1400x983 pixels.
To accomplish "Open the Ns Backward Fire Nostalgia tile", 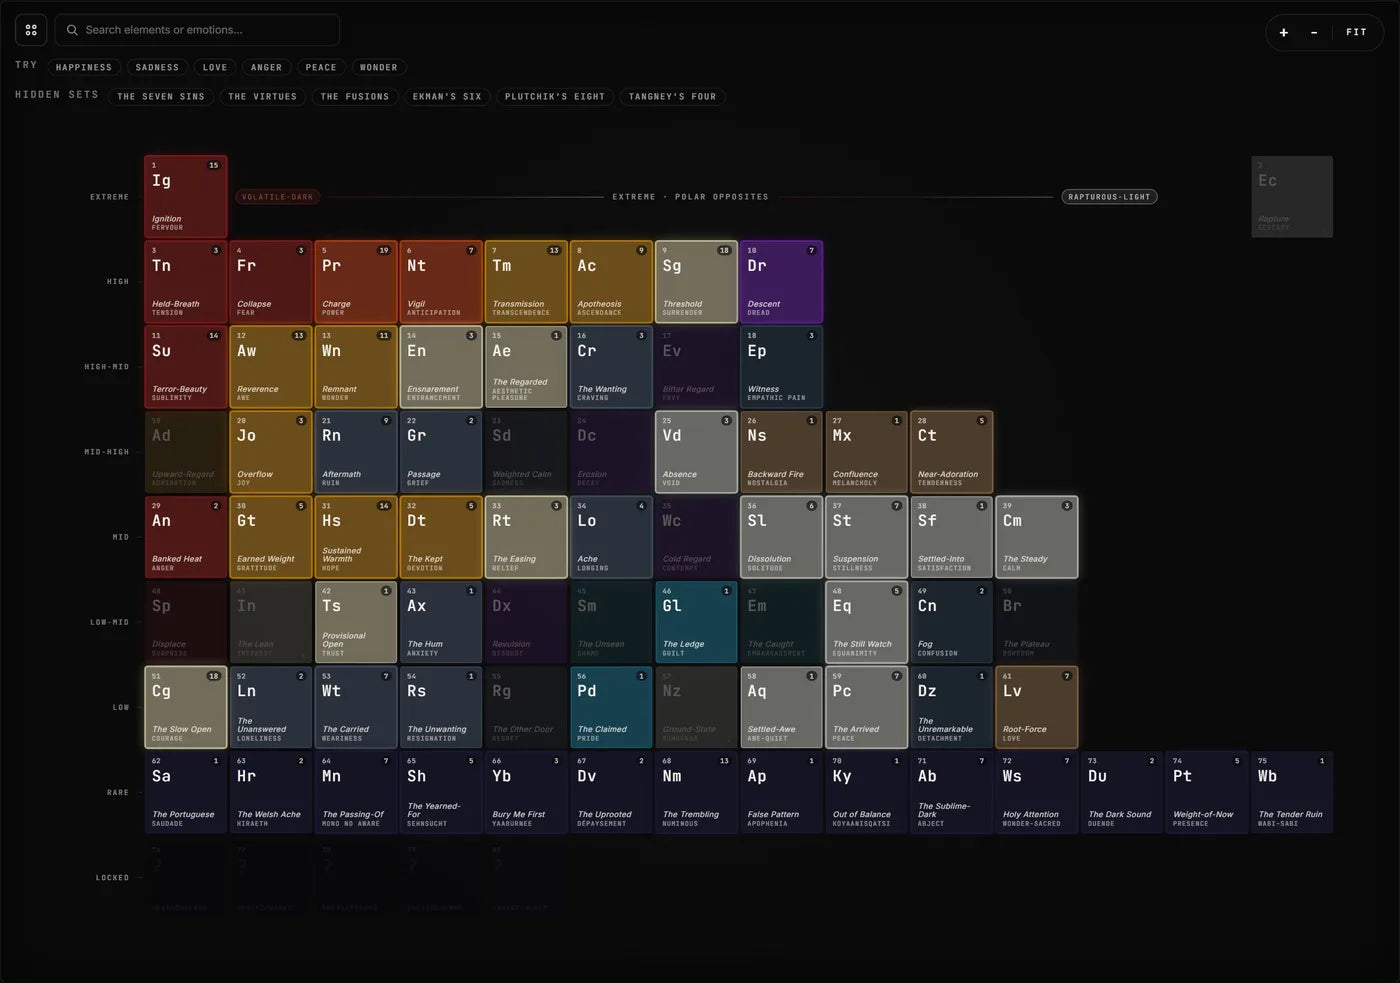I will tap(781, 451).
